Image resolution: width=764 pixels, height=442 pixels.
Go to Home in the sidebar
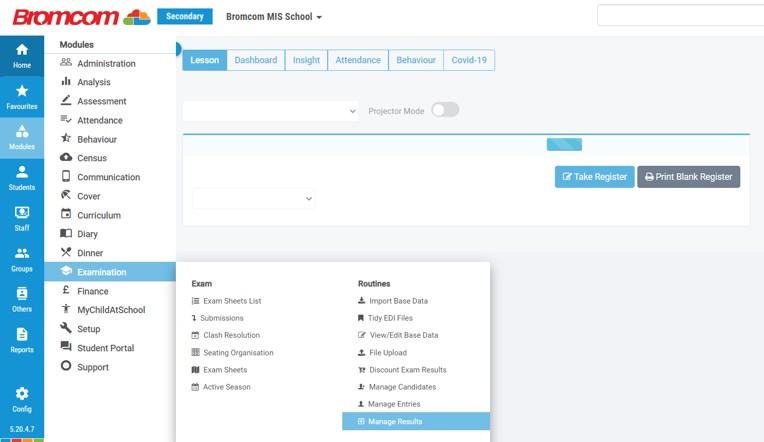(22, 56)
